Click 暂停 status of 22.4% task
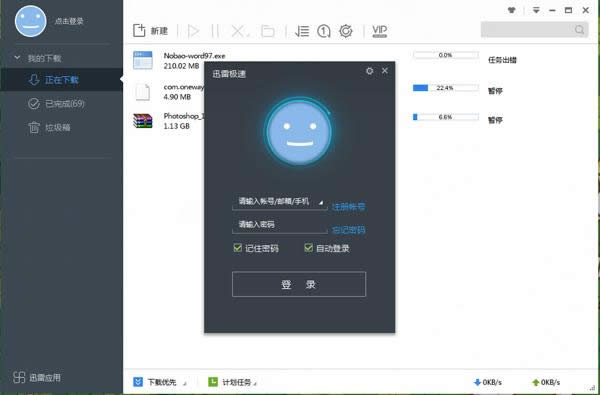The height and width of the screenshot is (395, 600). click(495, 91)
